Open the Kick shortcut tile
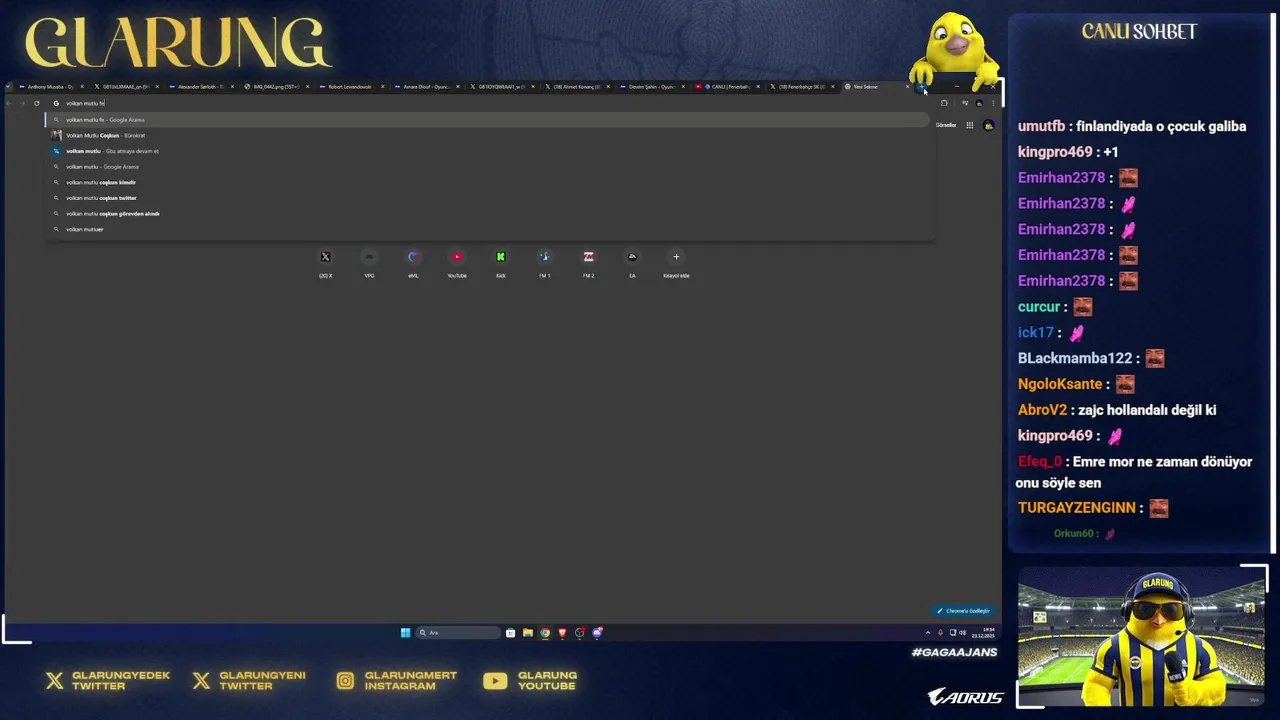The image size is (1280, 720). point(501,262)
